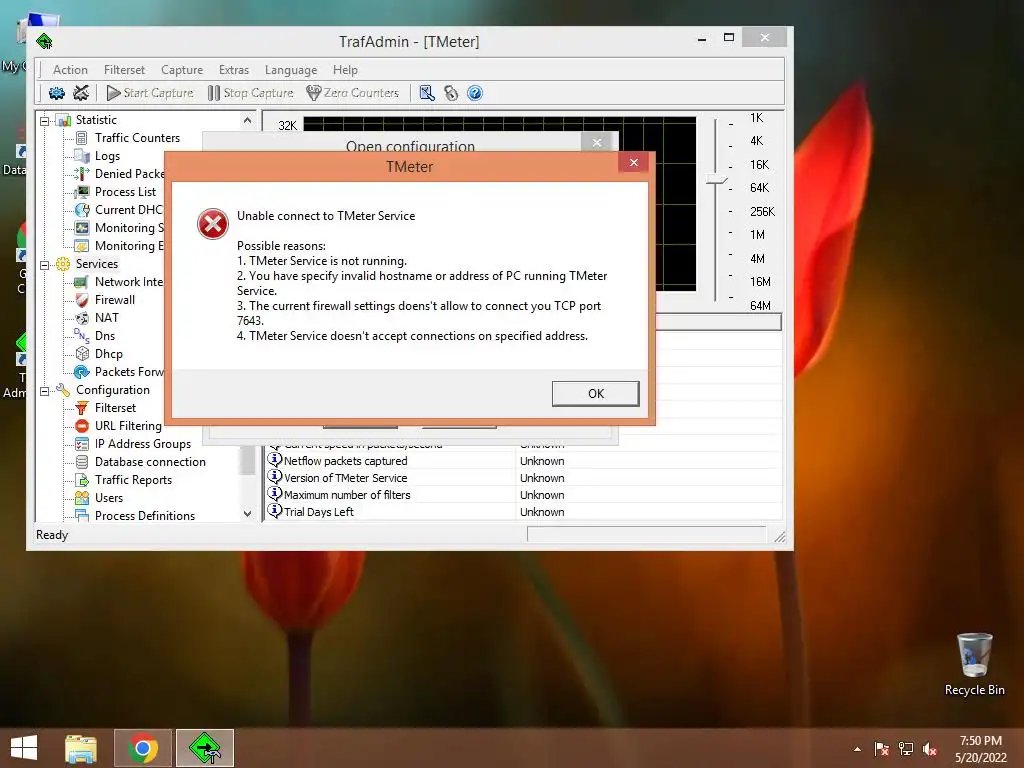Click OK in the TMeter error dialog
The height and width of the screenshot is (768, 1024).
(x=595, y=393)
